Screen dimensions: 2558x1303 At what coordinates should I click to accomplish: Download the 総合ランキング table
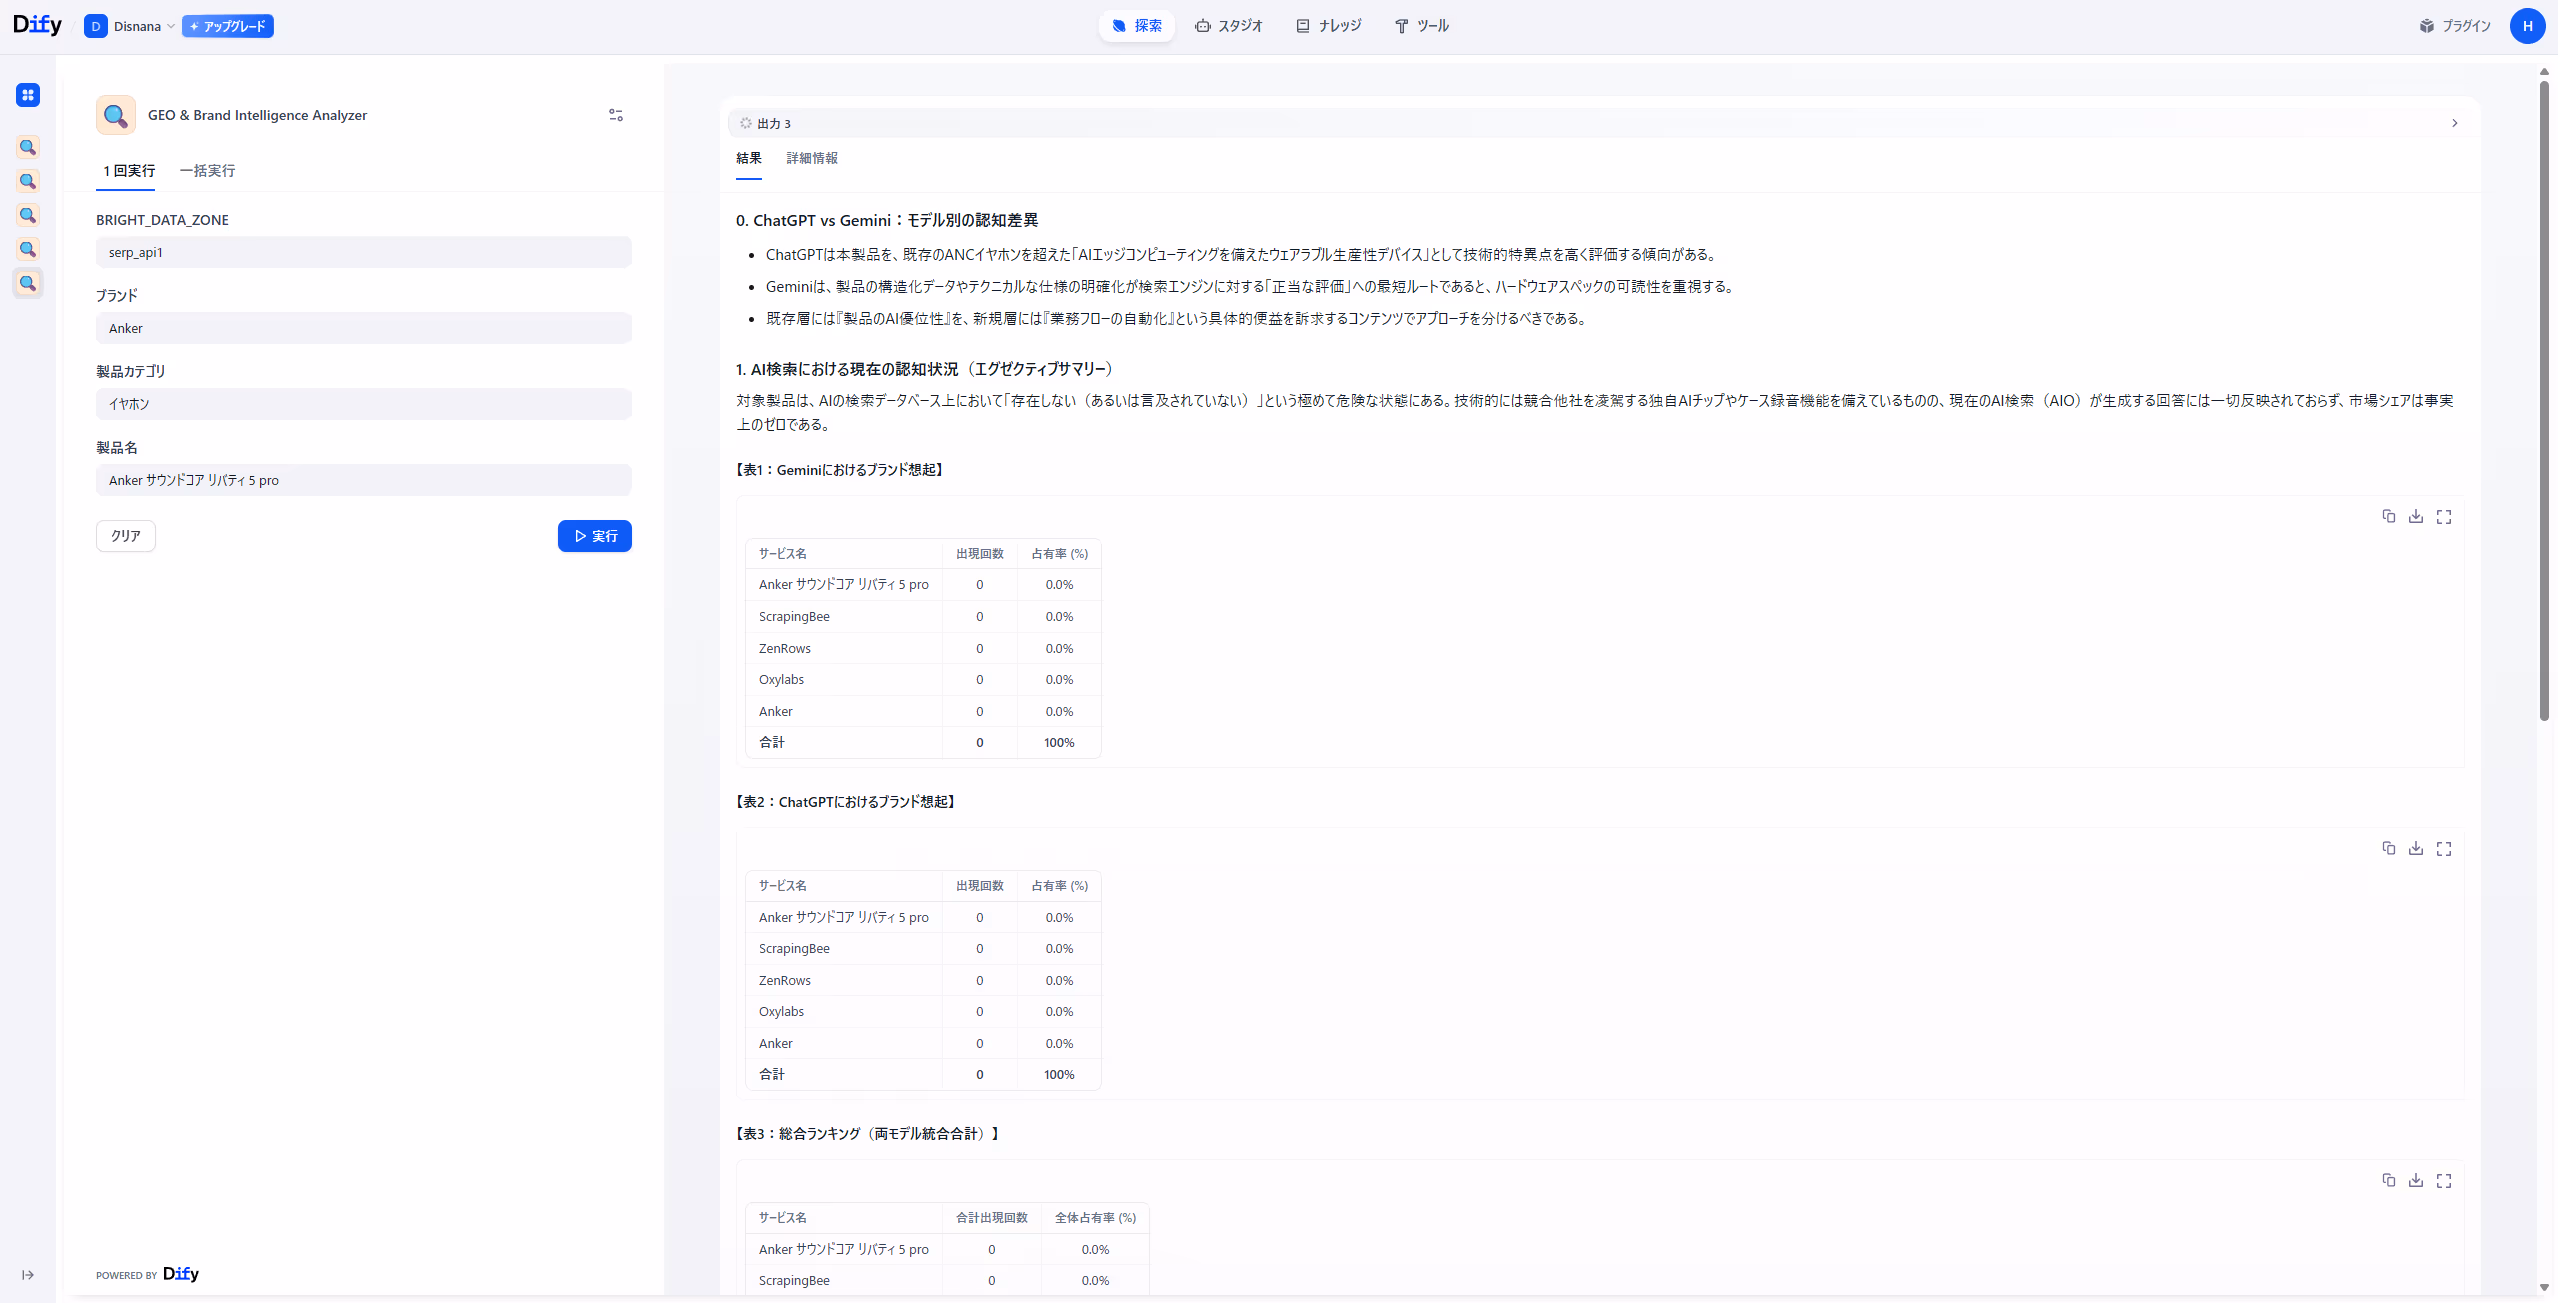pyautogui.click(x=2416, y=1180)
